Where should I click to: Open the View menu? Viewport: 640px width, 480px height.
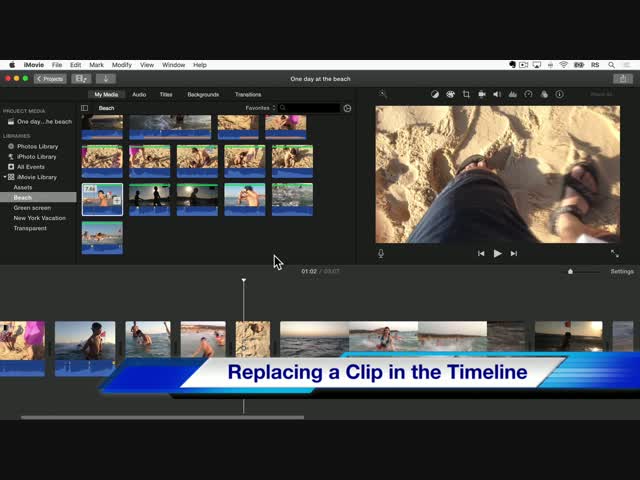click(x=147, y=65)
